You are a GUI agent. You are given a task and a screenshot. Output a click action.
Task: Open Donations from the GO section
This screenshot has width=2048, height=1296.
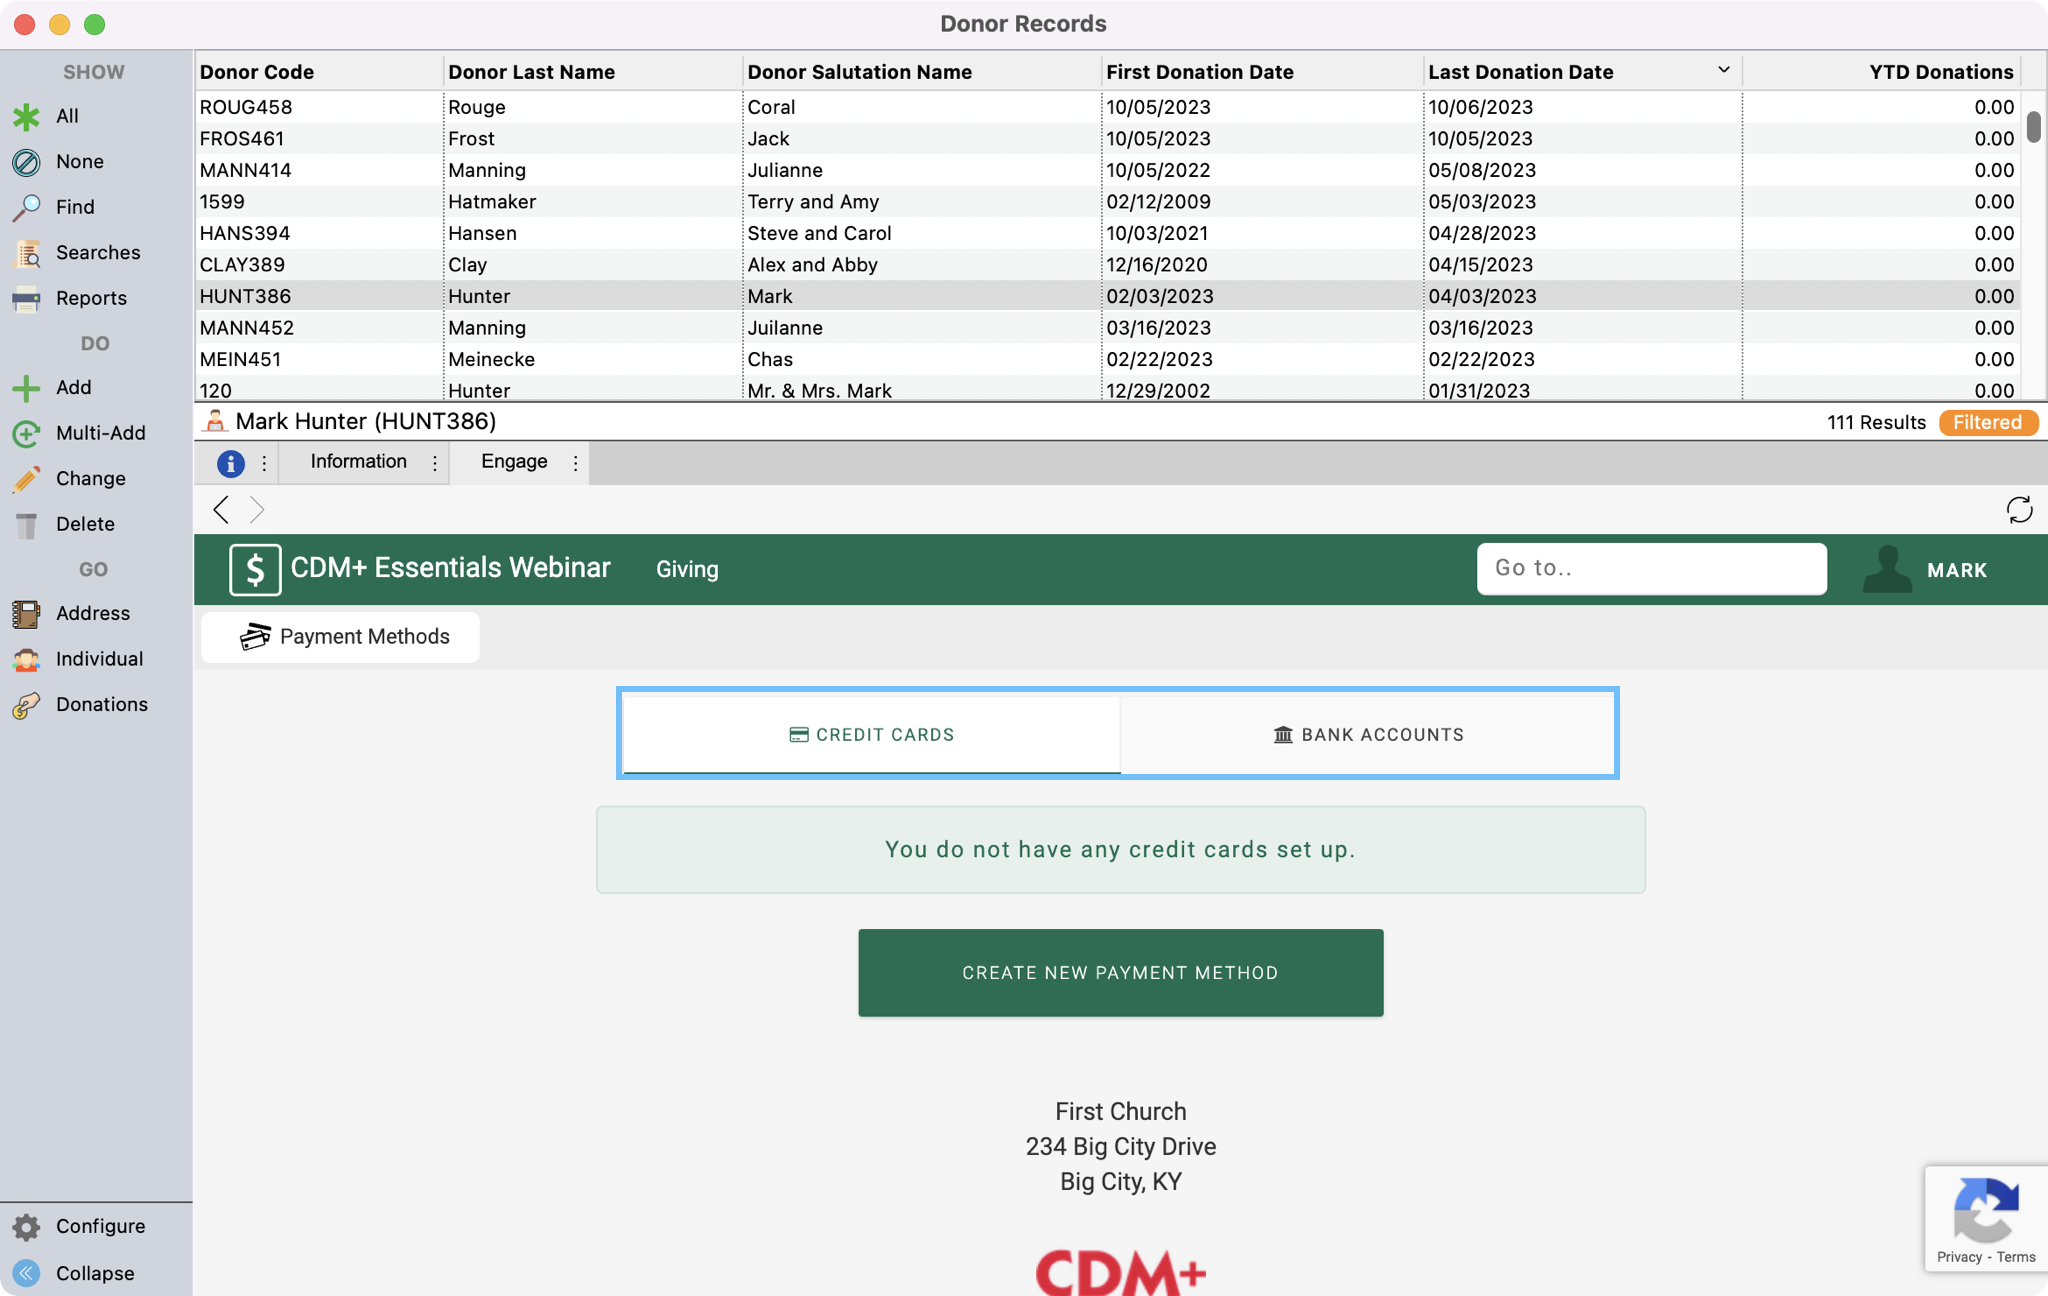coord(26,705)
